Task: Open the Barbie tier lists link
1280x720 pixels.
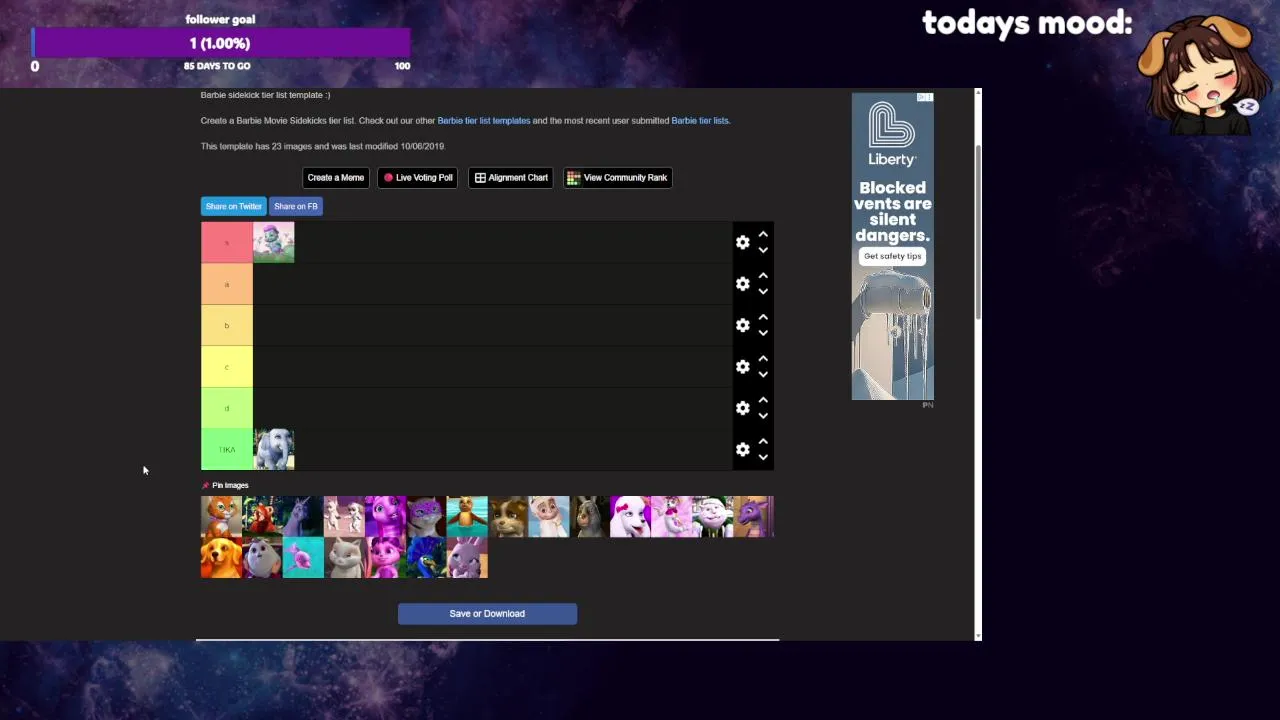Action: [700, 121]
